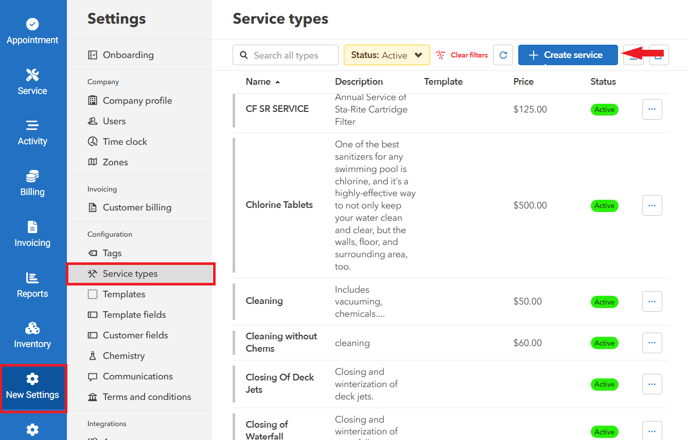Open the three-dot menu for Chlorine Tablets

point(652,206)
